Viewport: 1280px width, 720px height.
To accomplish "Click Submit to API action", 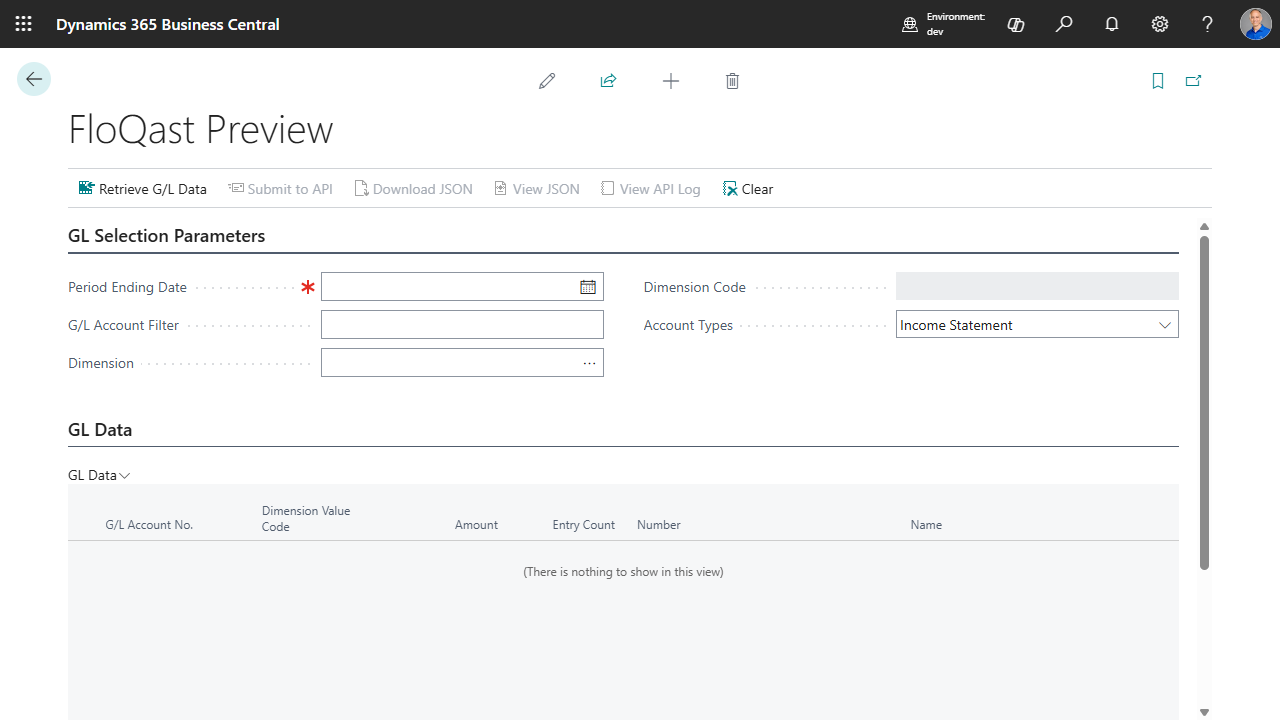I will (280, 189).
